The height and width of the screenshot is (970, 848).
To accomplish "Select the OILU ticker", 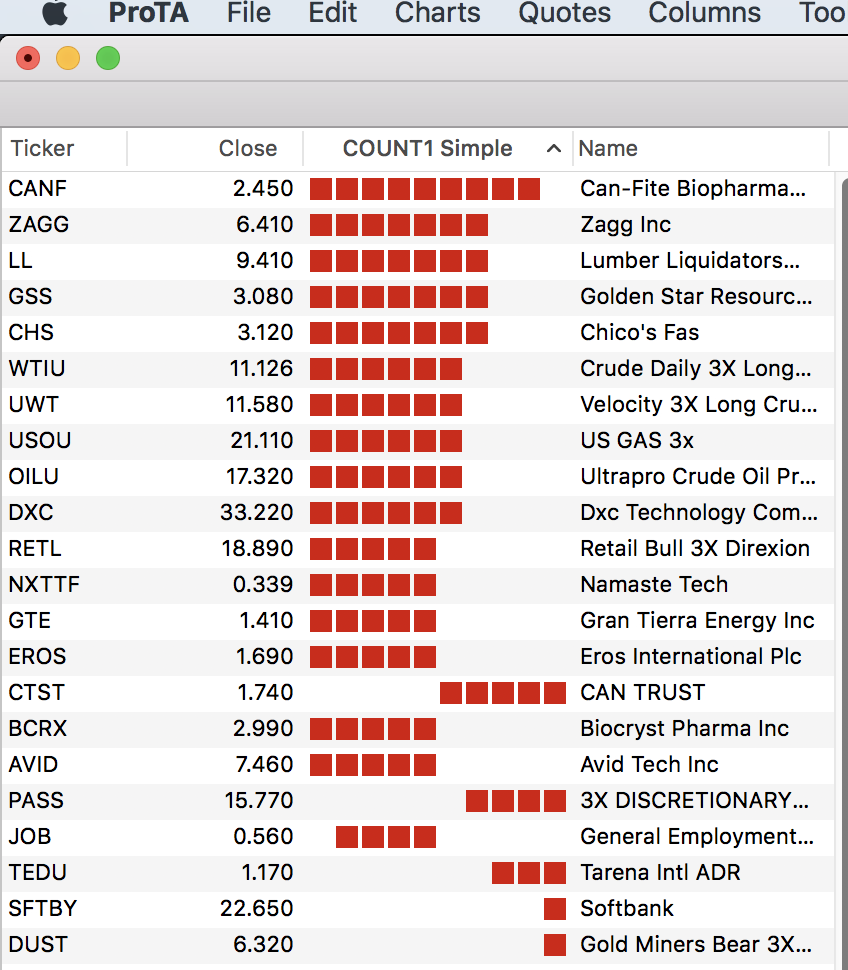I will point(33,476).
